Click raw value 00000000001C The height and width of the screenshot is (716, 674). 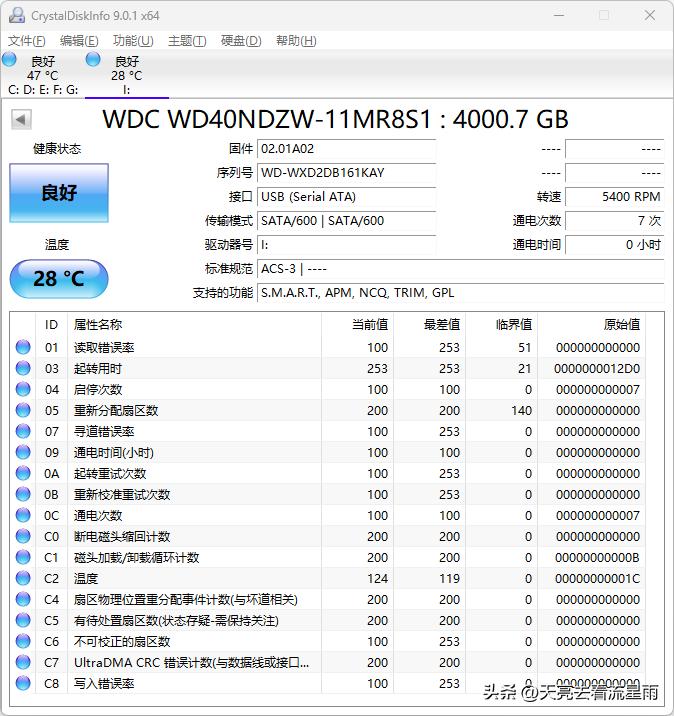[597, 579]
